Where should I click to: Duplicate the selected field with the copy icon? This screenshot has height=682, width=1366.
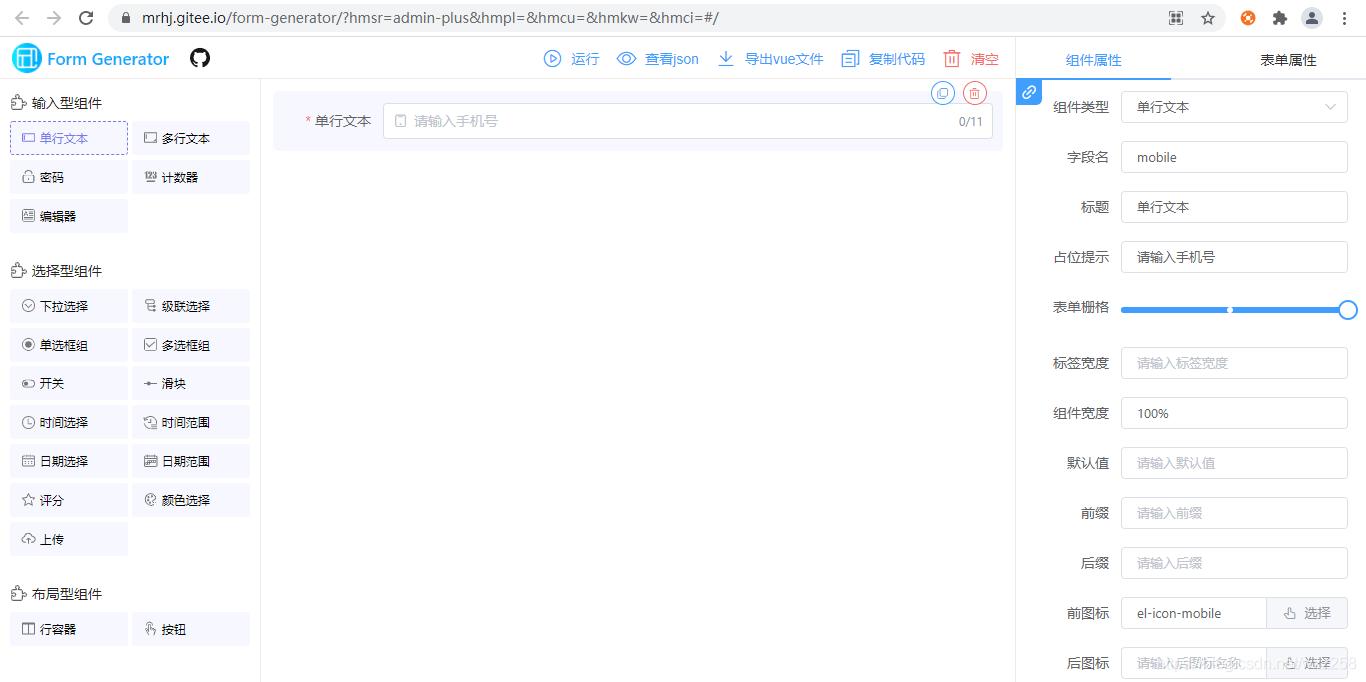pyautogui.click(x=942, y=92)
